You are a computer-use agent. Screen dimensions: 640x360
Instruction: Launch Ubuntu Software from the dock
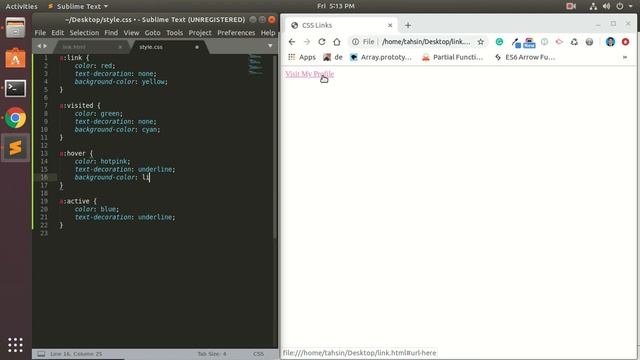click(16, 58)
